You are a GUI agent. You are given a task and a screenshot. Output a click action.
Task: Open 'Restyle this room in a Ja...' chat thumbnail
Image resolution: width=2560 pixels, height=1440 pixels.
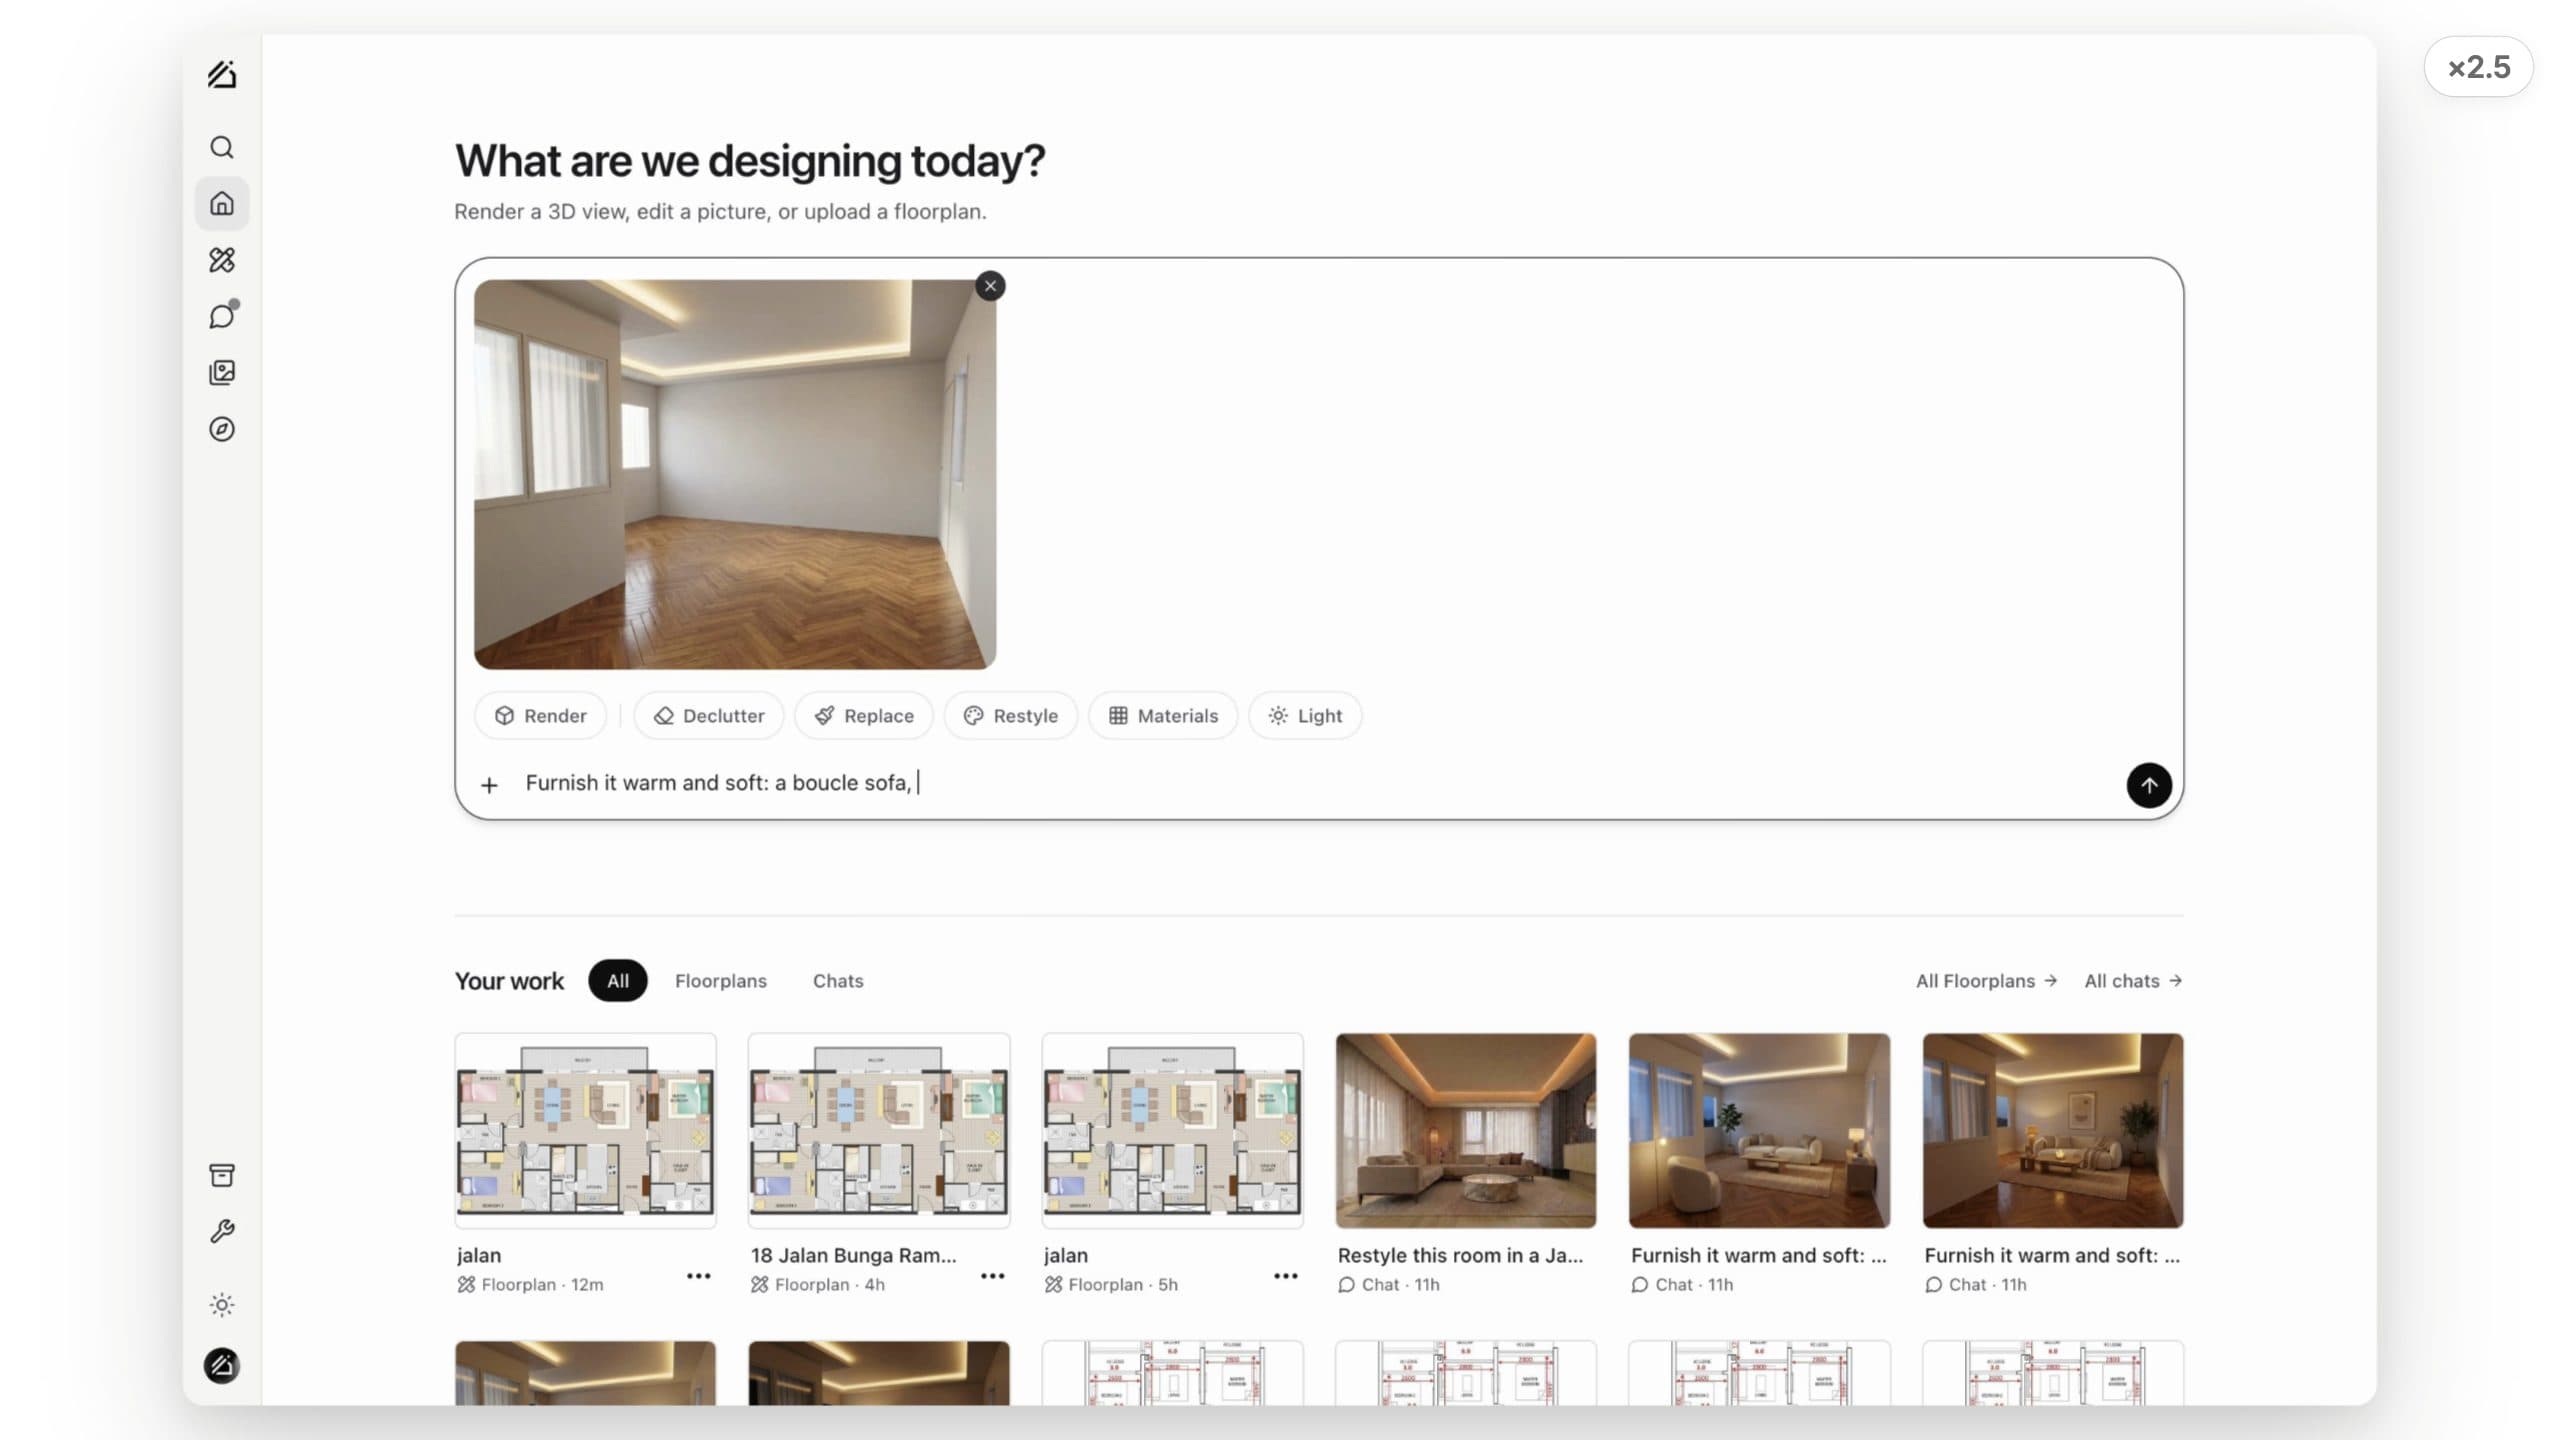pyautogui.click(x=1466, y=1130)
